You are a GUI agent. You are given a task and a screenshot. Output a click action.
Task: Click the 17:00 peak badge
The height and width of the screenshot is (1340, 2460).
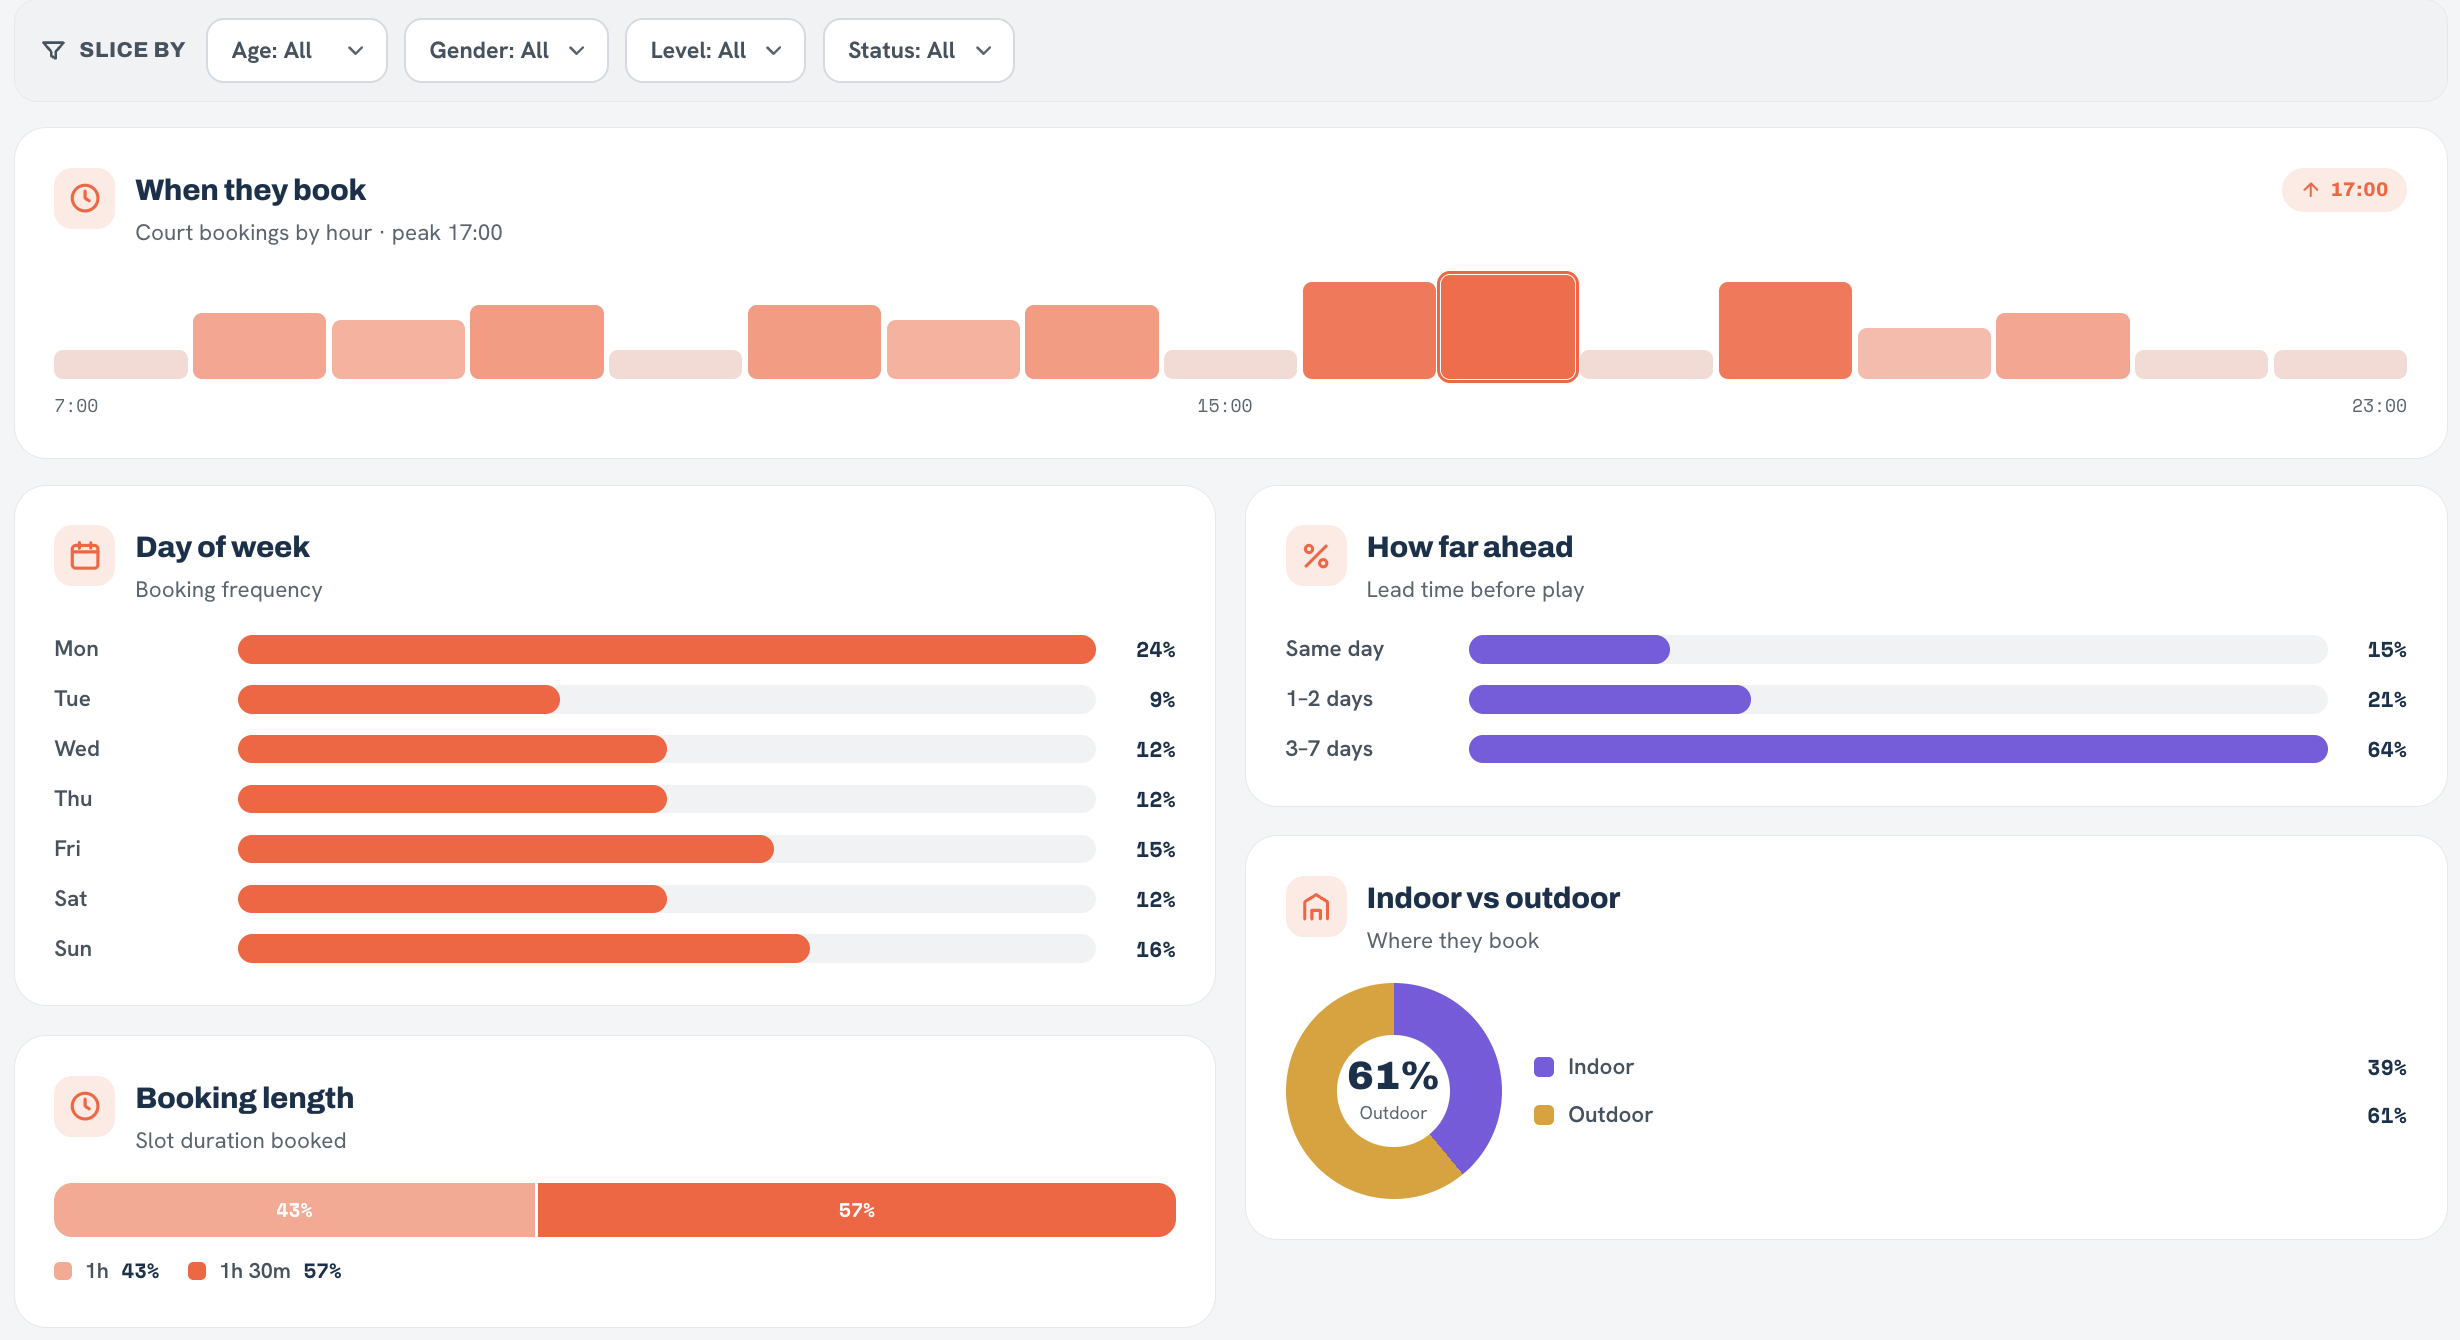point(2344,190)
